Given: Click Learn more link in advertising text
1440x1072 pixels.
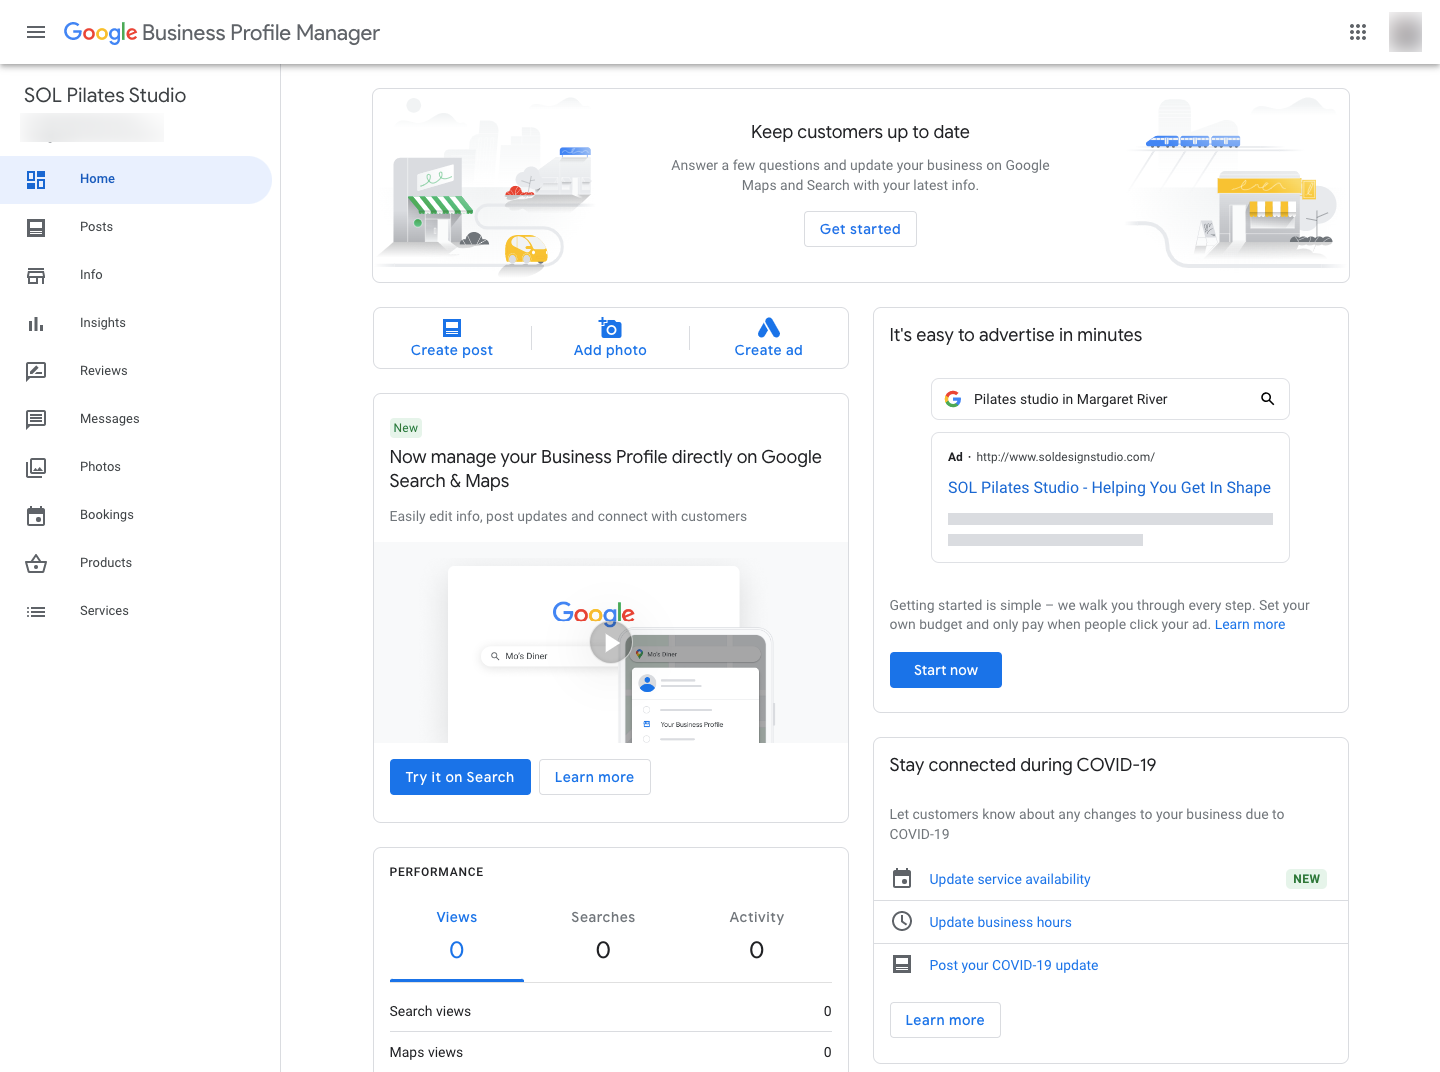Looking at the screenshot, I should [1250, 624].
